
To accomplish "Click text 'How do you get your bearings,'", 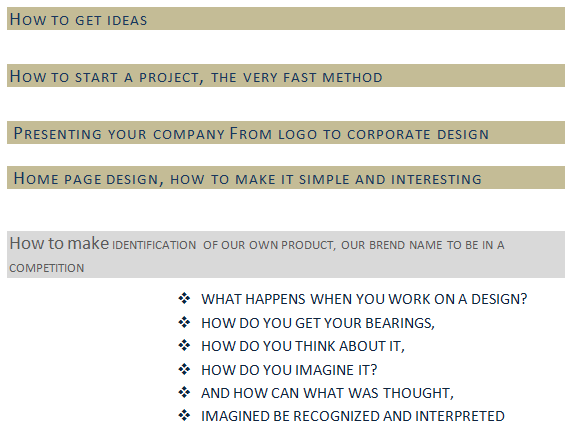I will pyautogui.click(x=318, y=323).
